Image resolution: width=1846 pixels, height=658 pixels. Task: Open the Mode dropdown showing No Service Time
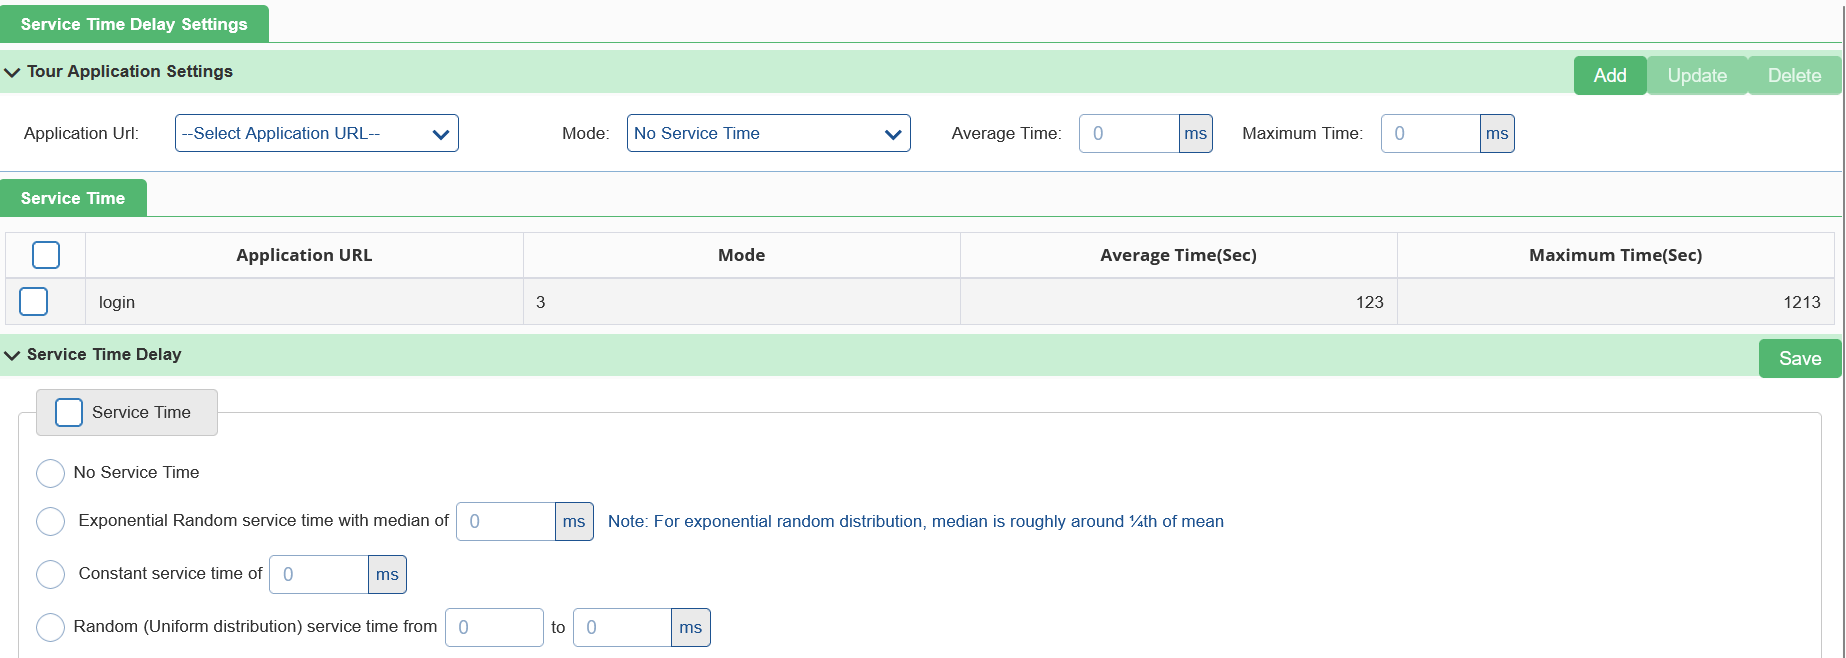point(769,133)
